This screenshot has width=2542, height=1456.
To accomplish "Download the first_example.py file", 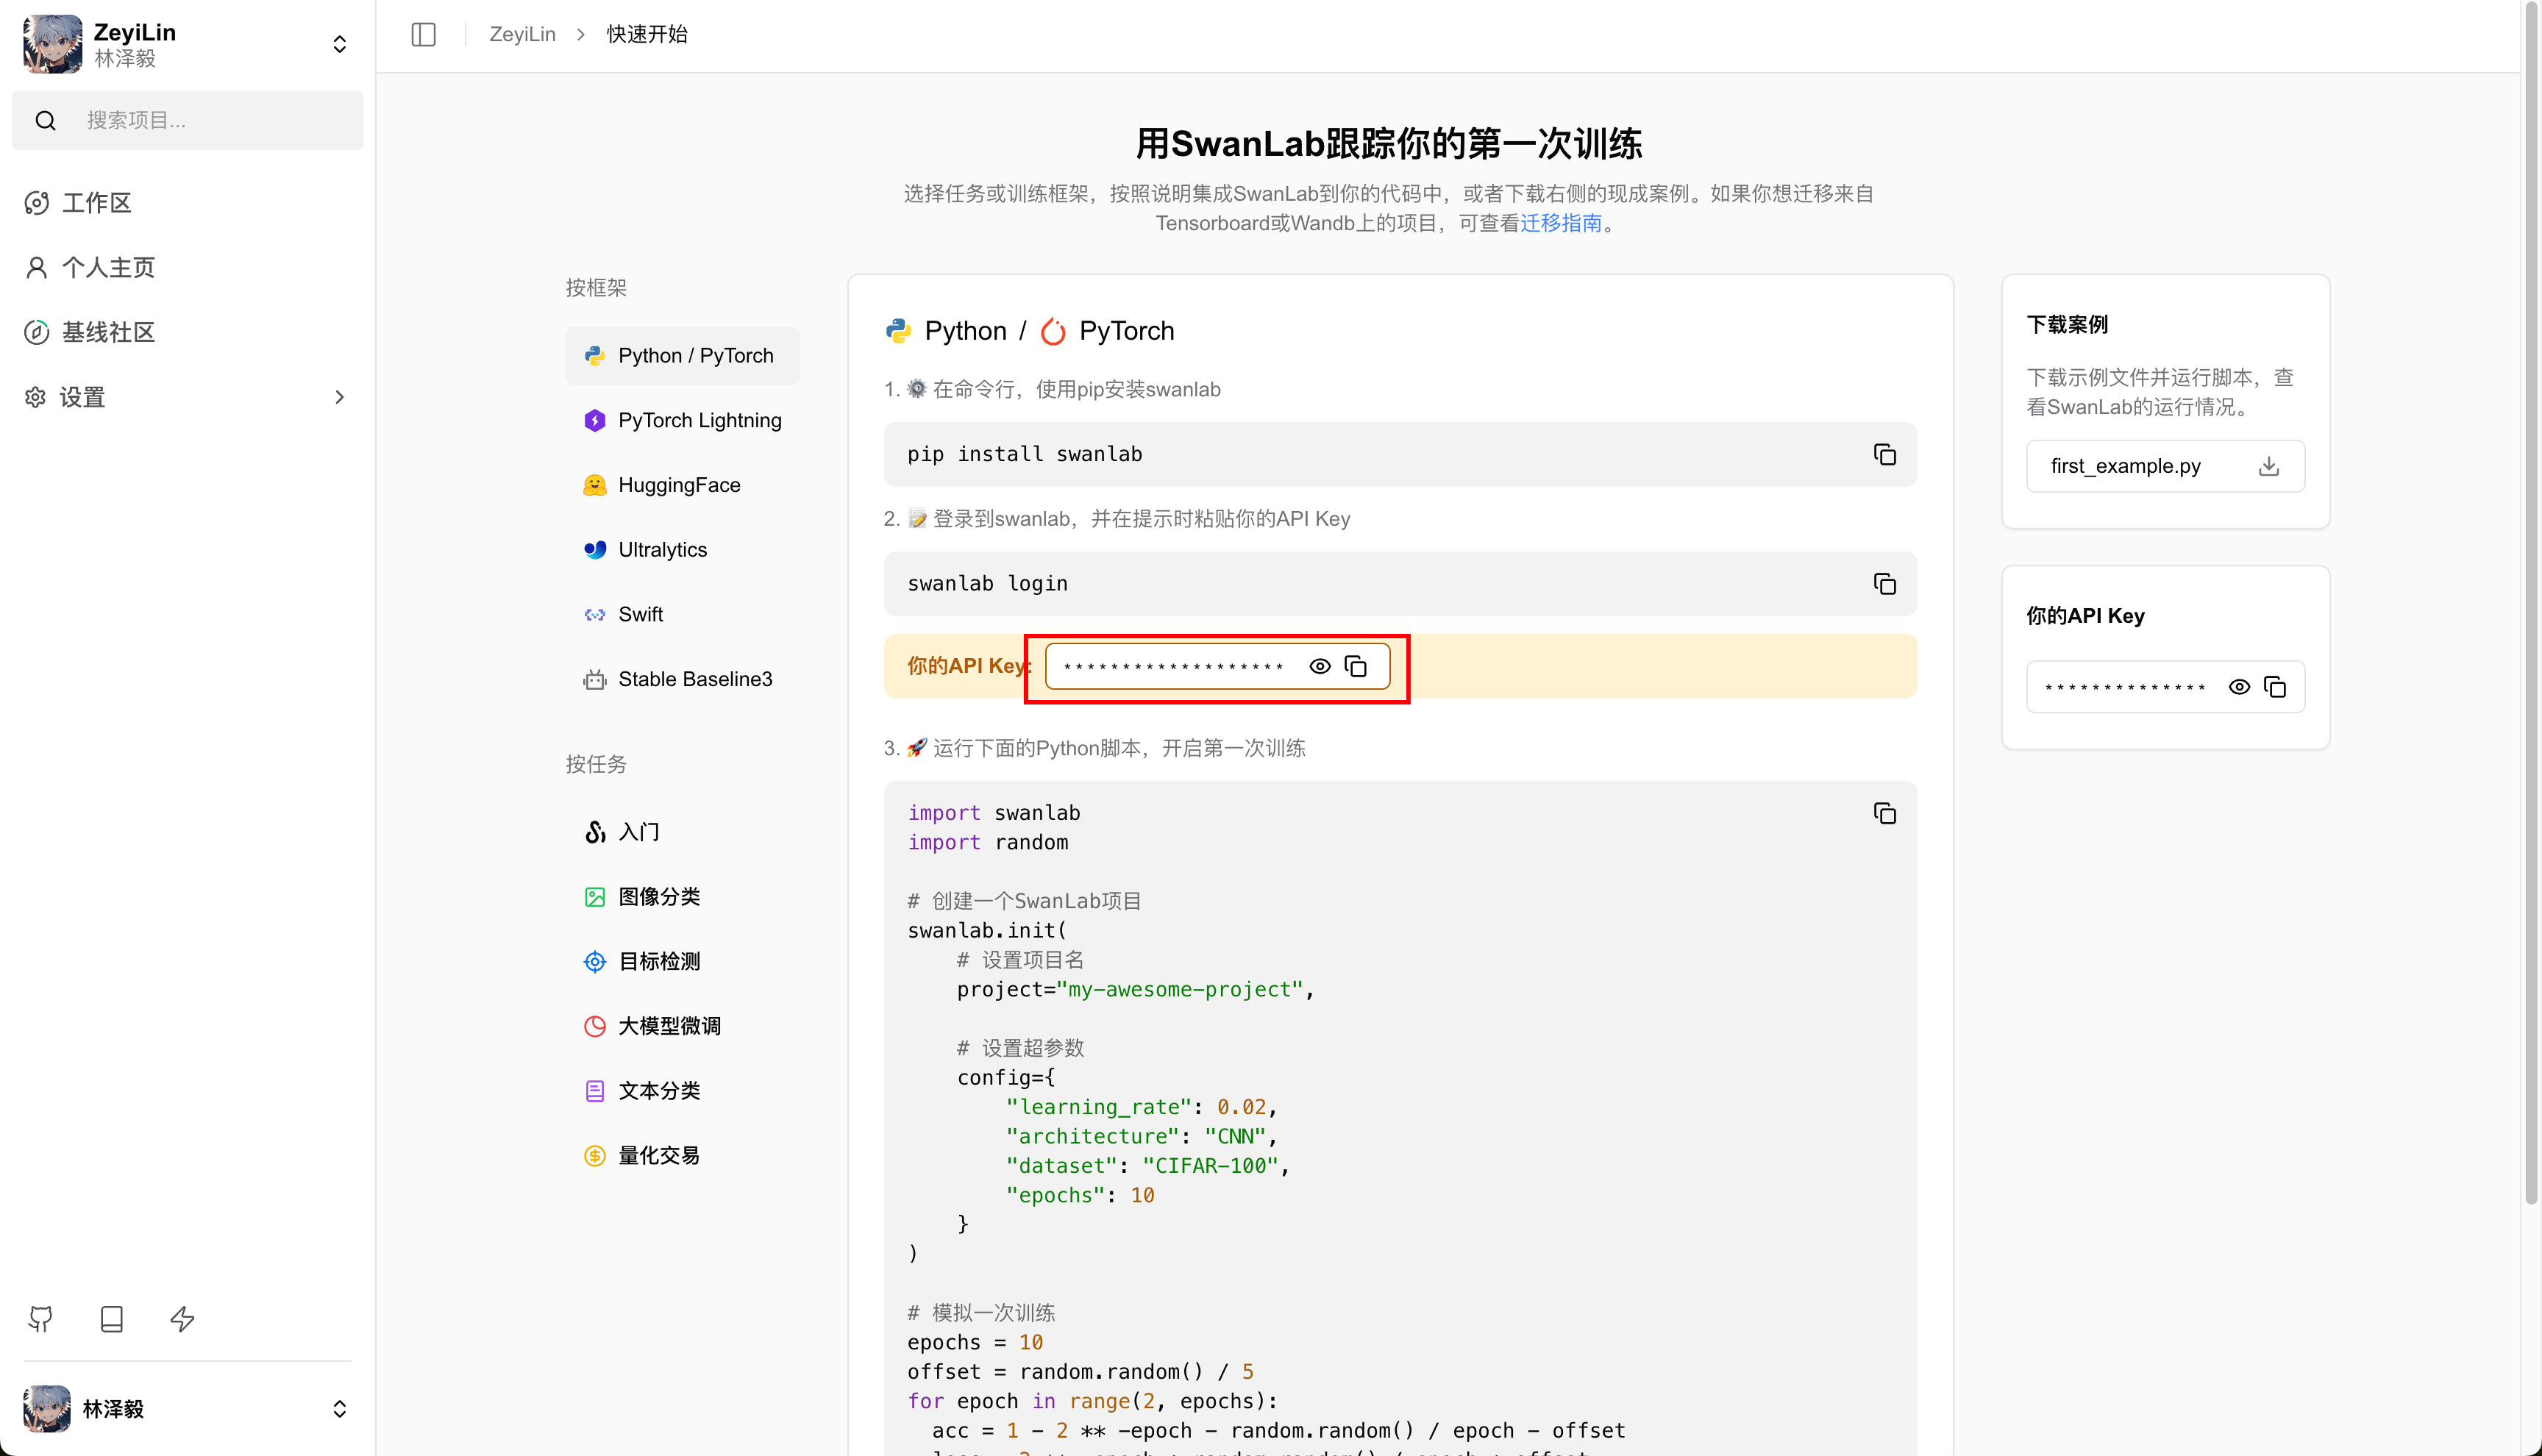I will tap(2268, 466).
